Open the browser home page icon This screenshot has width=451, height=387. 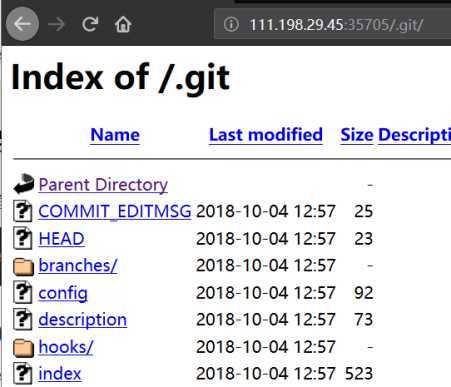[x=123, y=24]
